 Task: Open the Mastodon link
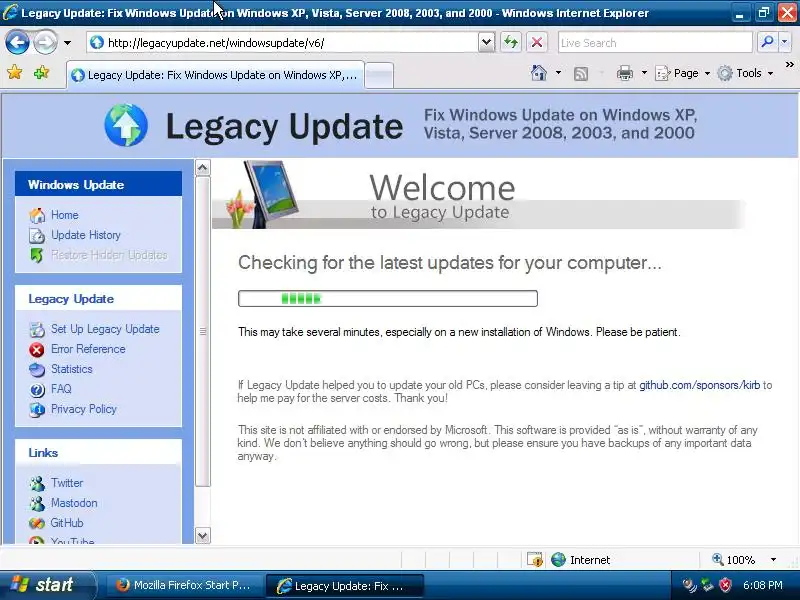coord(74,503)
